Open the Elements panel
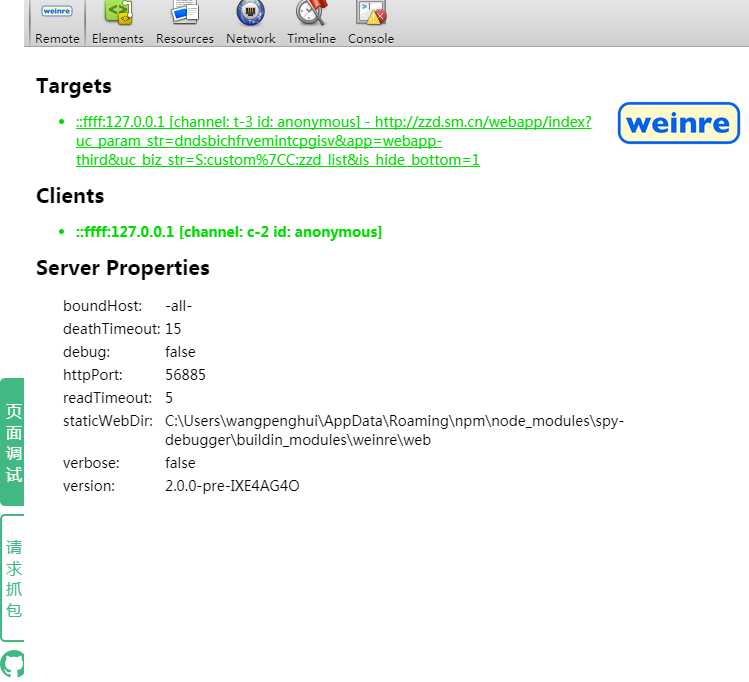This screenshot has width=749, height=682. click(118, 23)
